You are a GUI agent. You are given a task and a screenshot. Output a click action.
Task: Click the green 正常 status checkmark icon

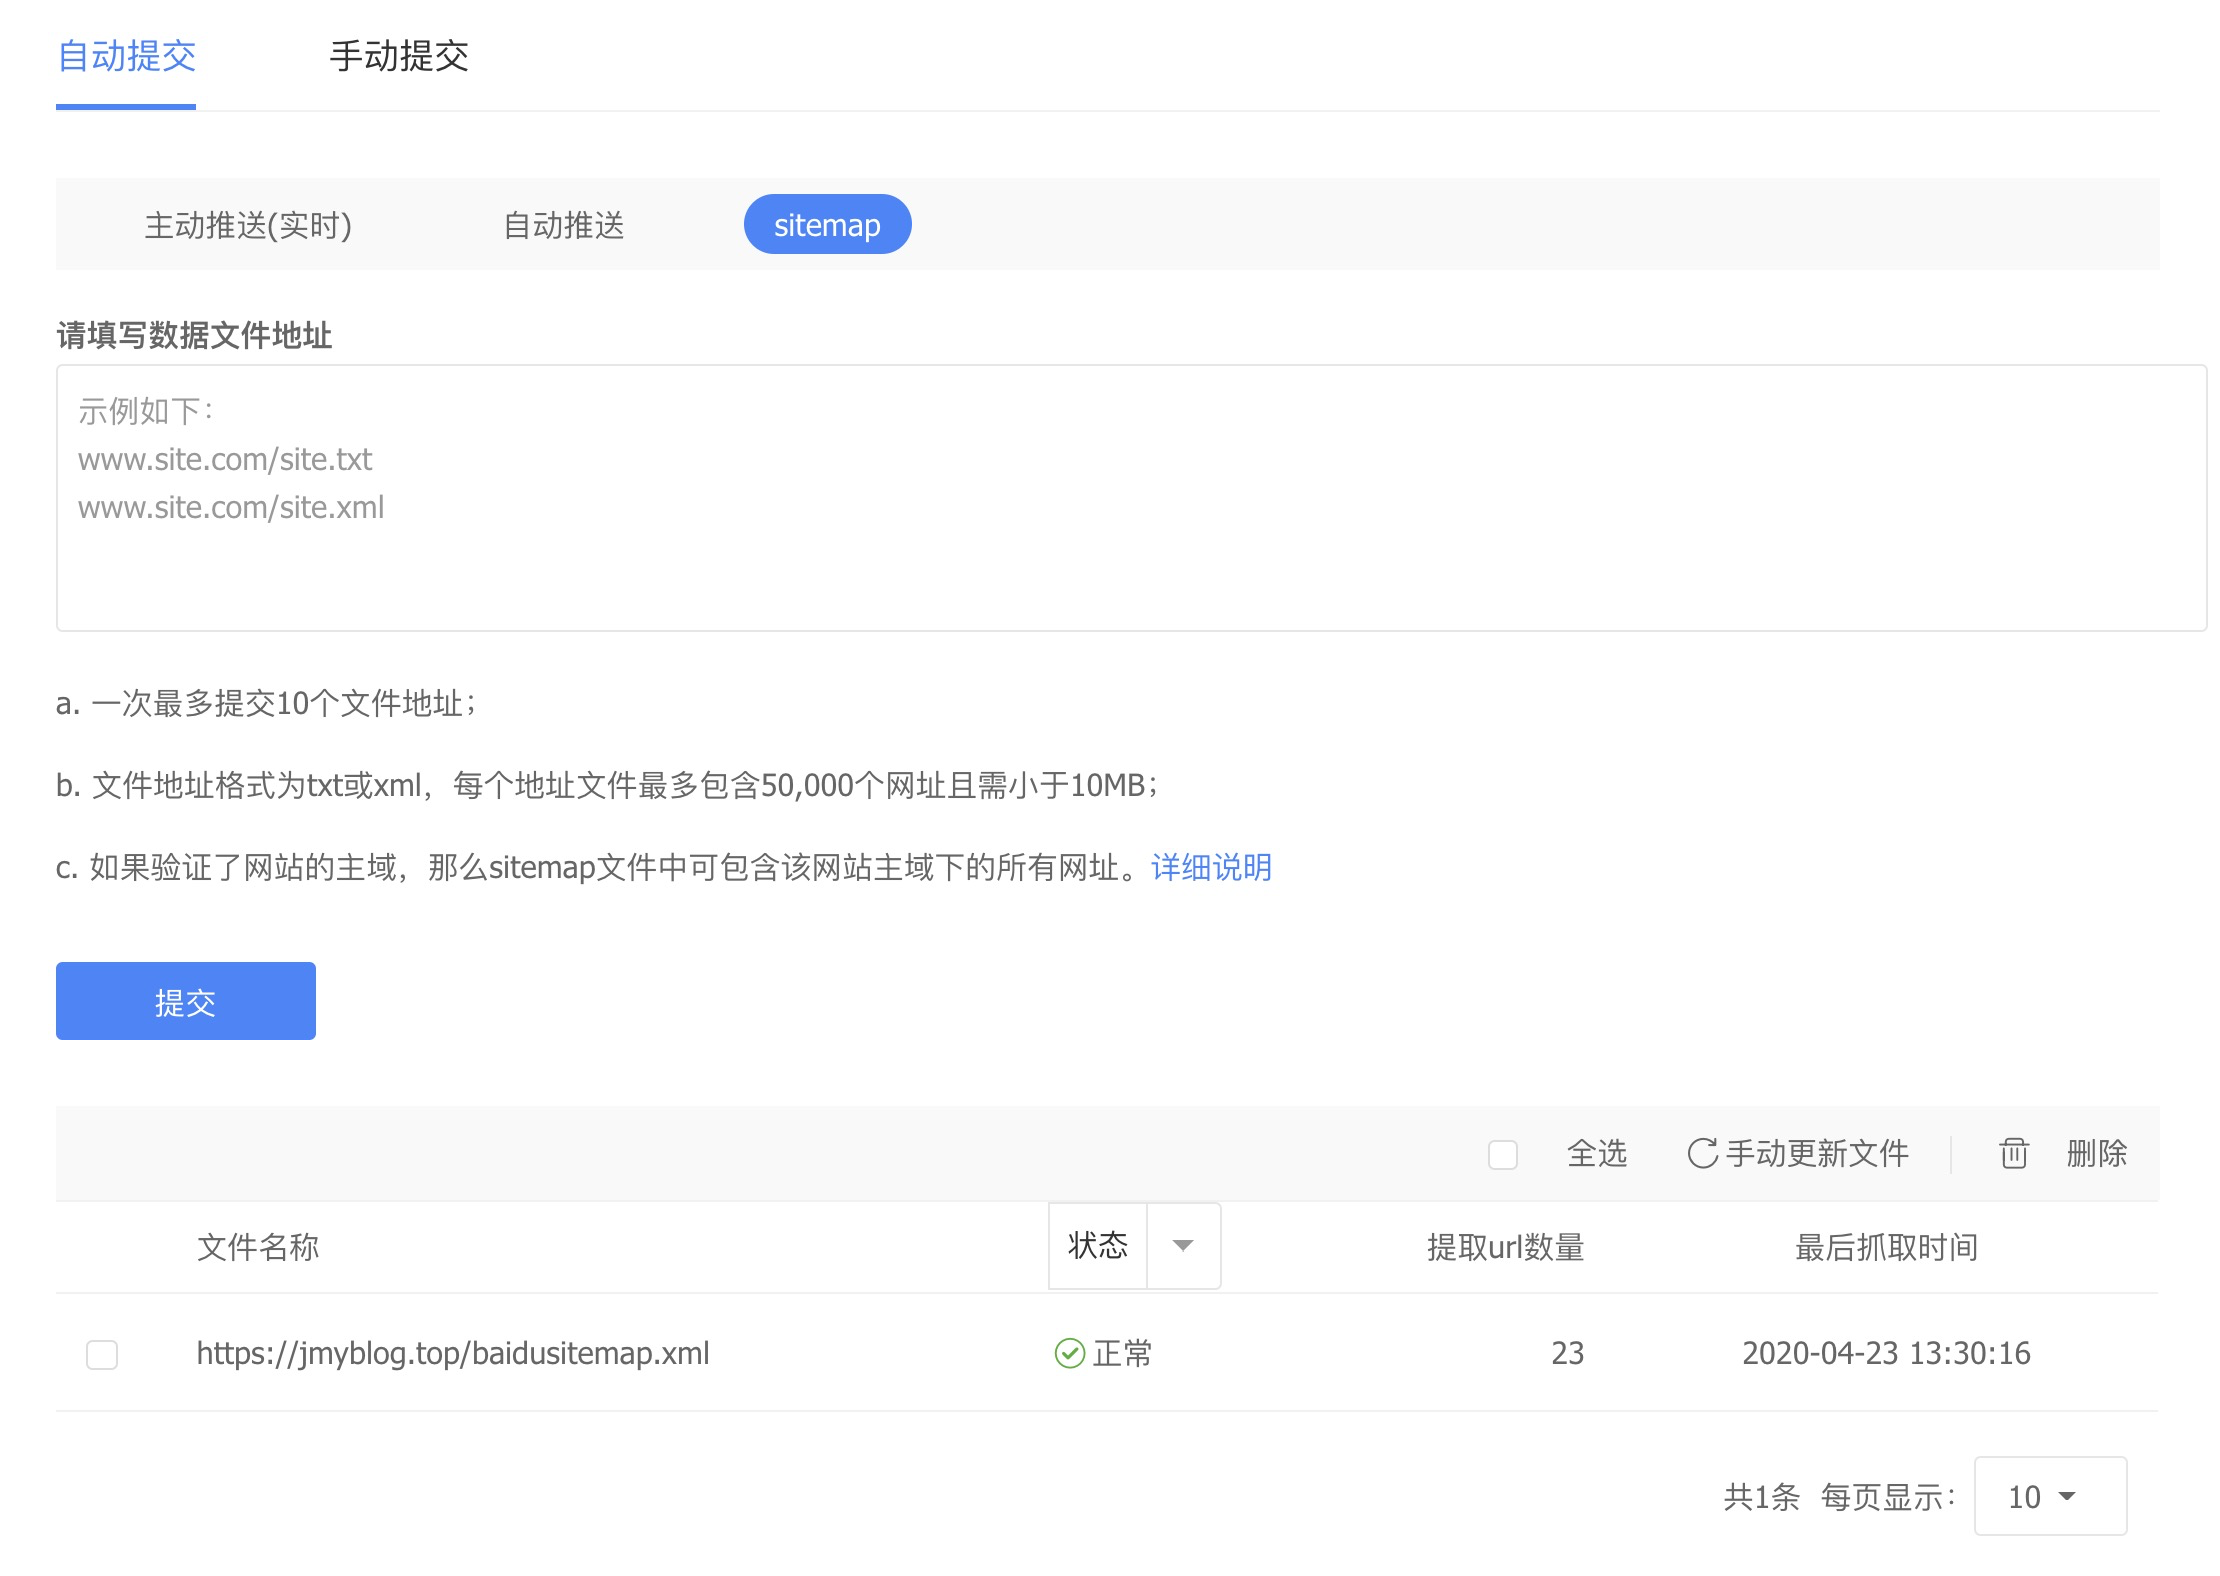click(x=1069, y=1353)
